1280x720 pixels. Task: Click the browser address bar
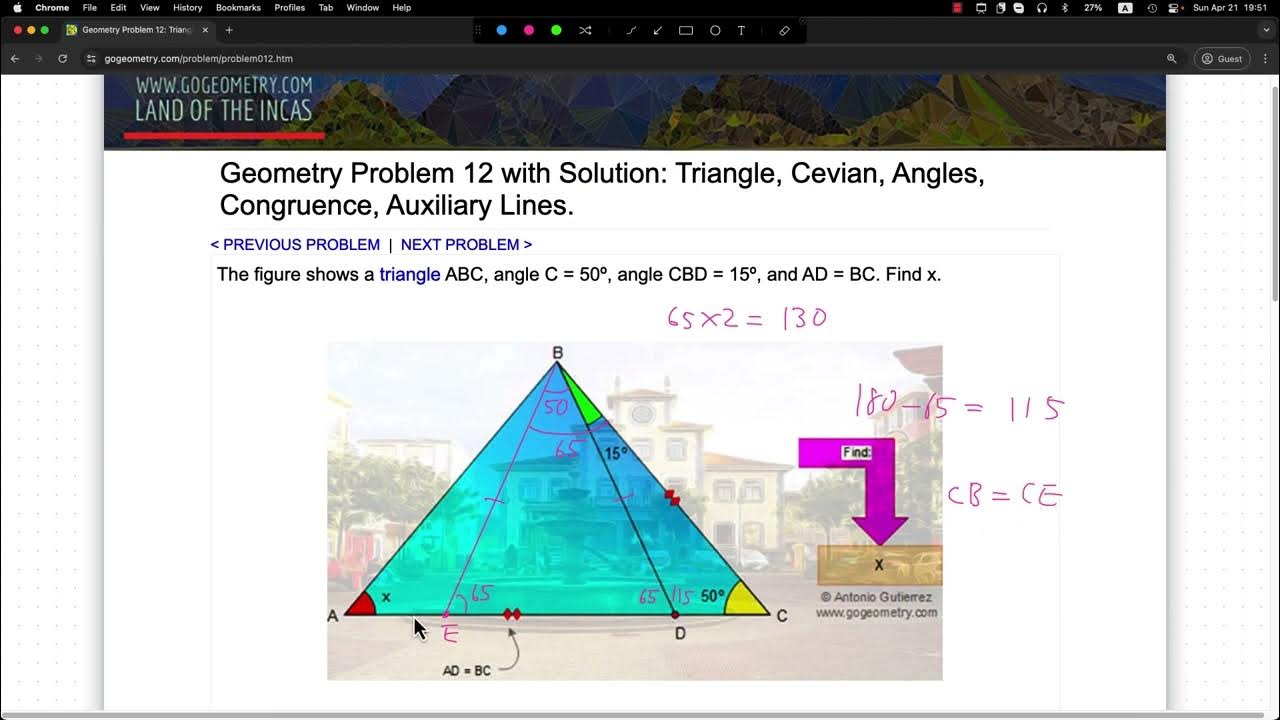pos(200,58)
